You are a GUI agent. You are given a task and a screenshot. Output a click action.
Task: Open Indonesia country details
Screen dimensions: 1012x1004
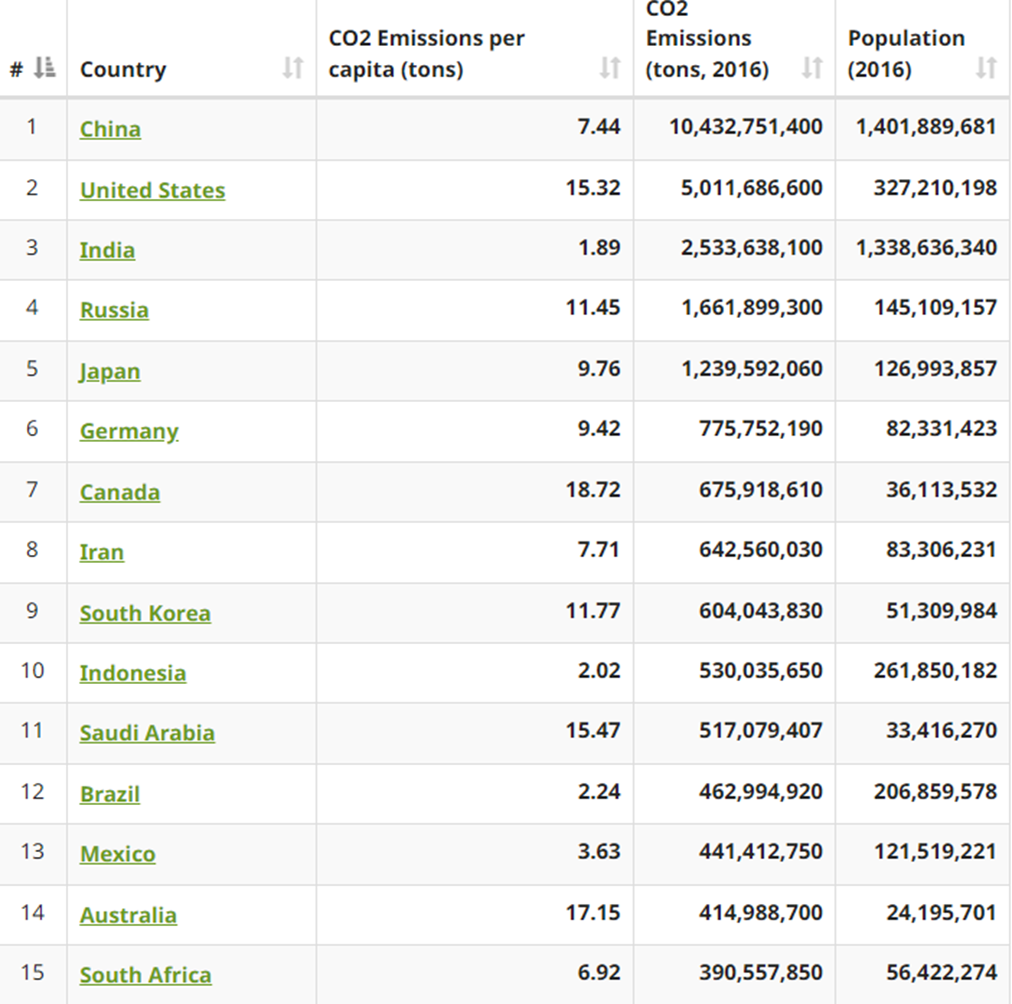(133, 673)
